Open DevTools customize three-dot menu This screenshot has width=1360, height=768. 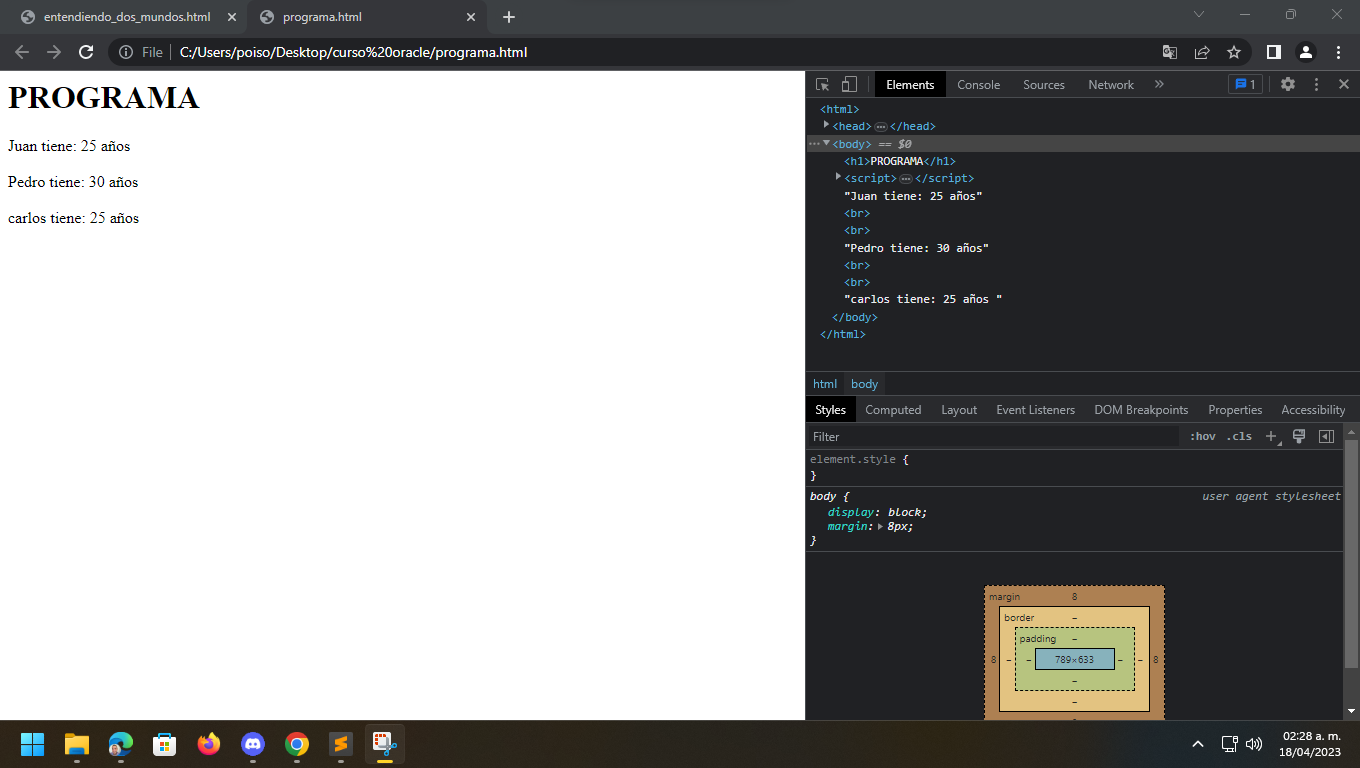tap(1316, 85)
